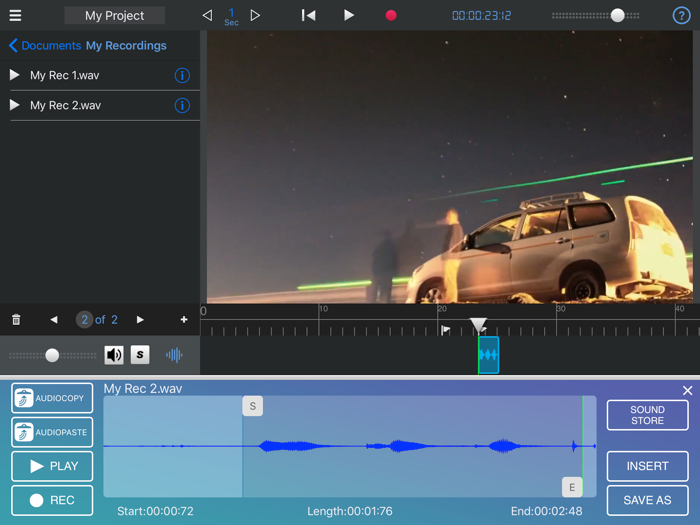Toggle the track mute speaker button
The width and height of the screenshot is (700, 525).
[114, 355]
